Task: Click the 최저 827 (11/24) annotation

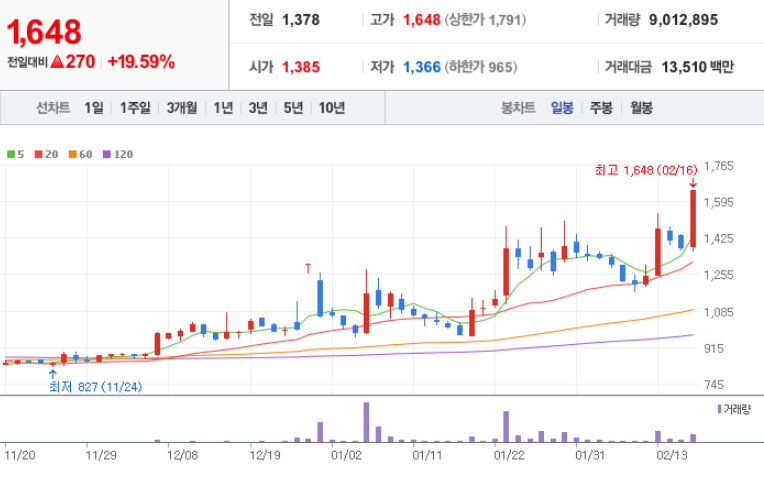Action: (x=96, y=387)
